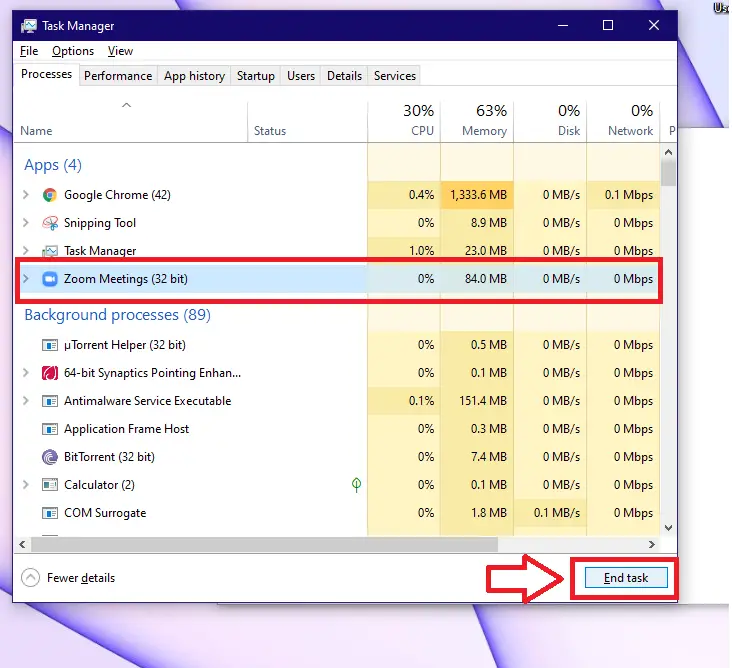
Task: Expand the Snipping Tool process group
Action: [x=26, y=223]
